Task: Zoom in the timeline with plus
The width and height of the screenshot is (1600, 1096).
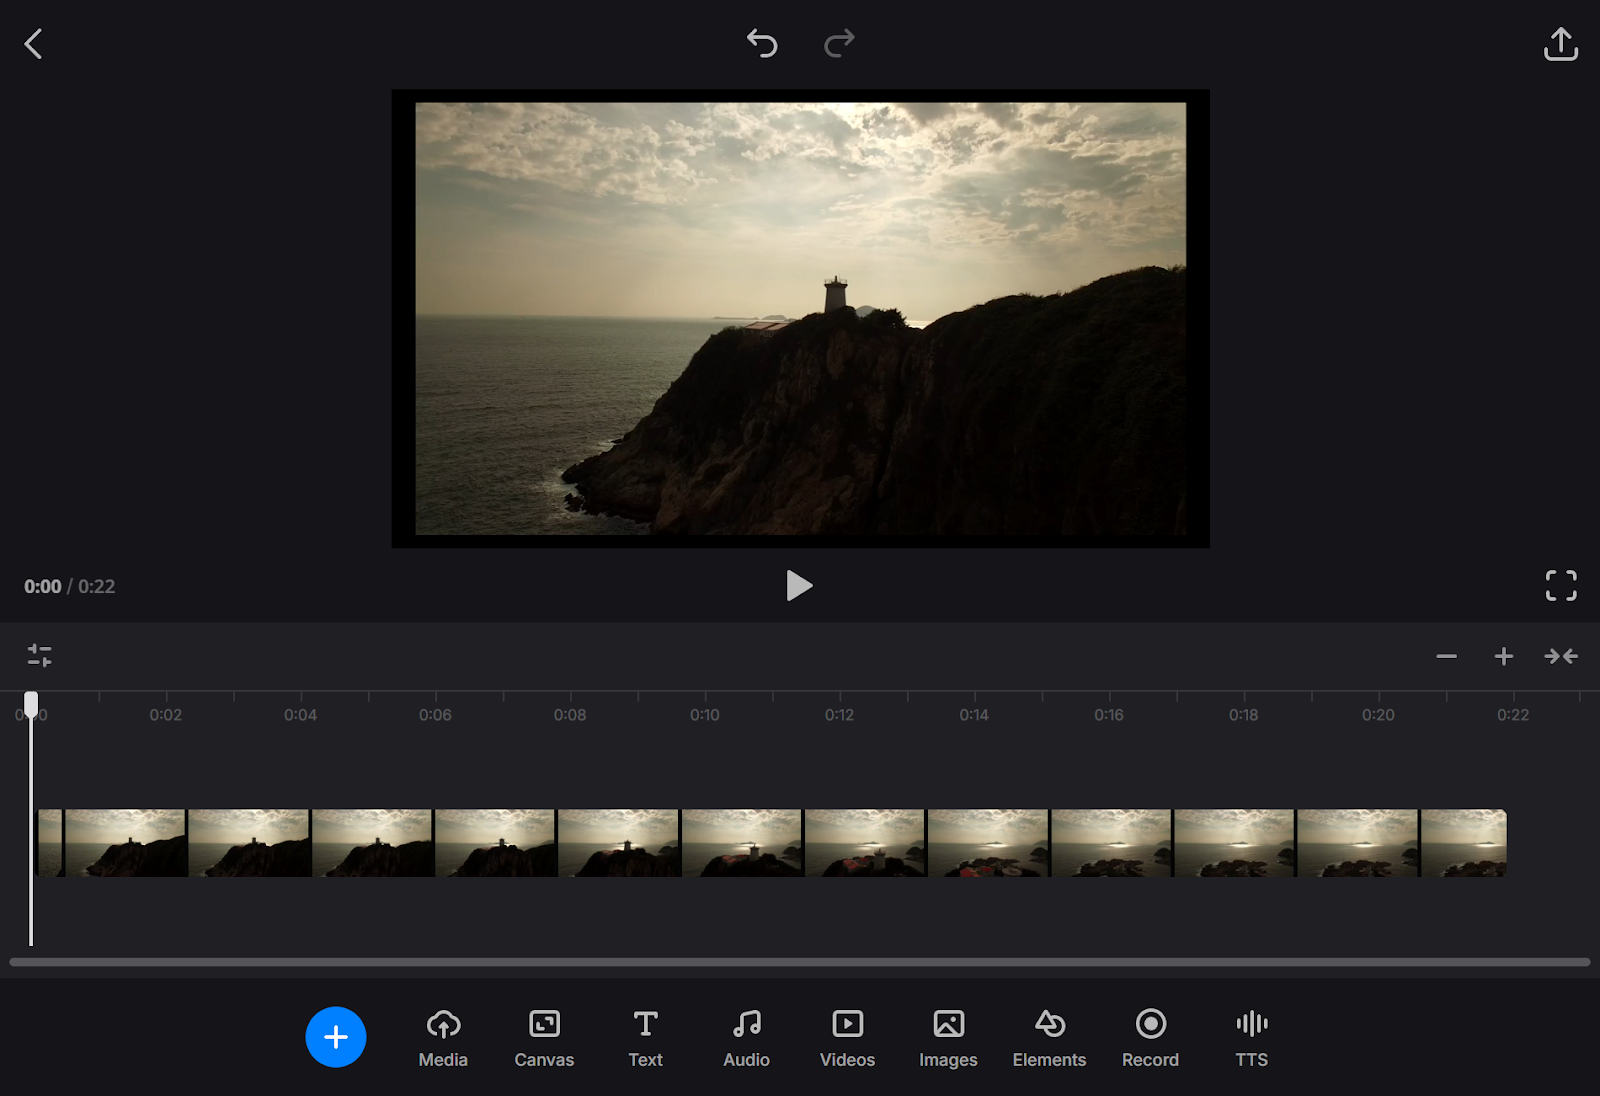Action: pyautogui.click(x=1503, y=656)
